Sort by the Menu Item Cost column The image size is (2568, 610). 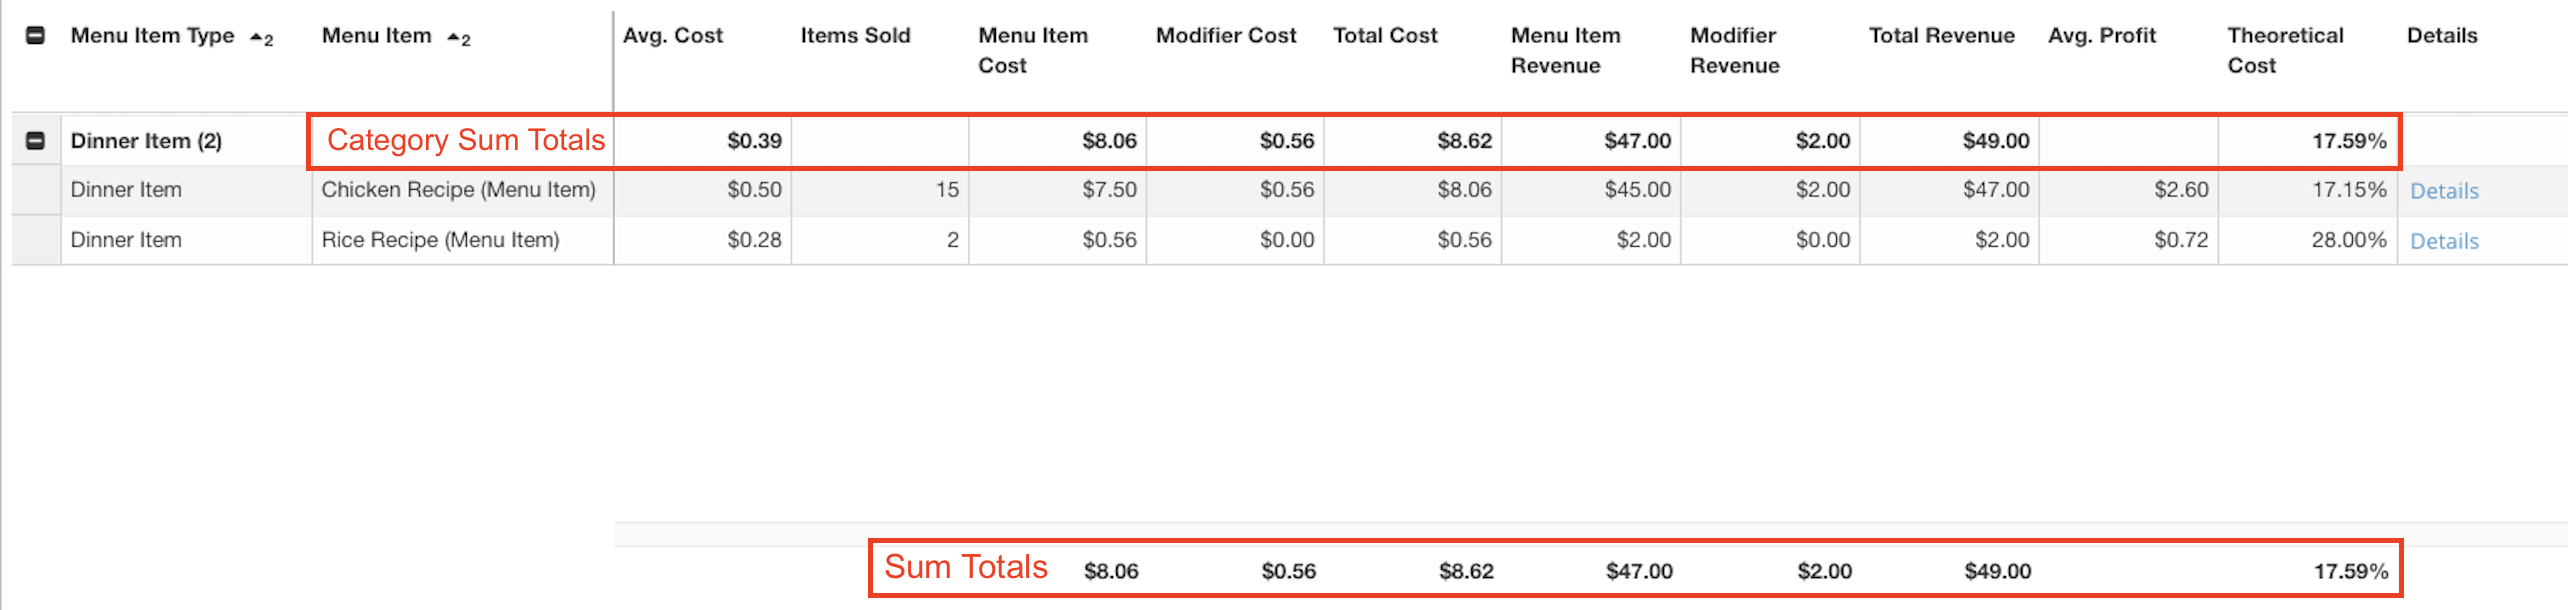point(1032,50)
